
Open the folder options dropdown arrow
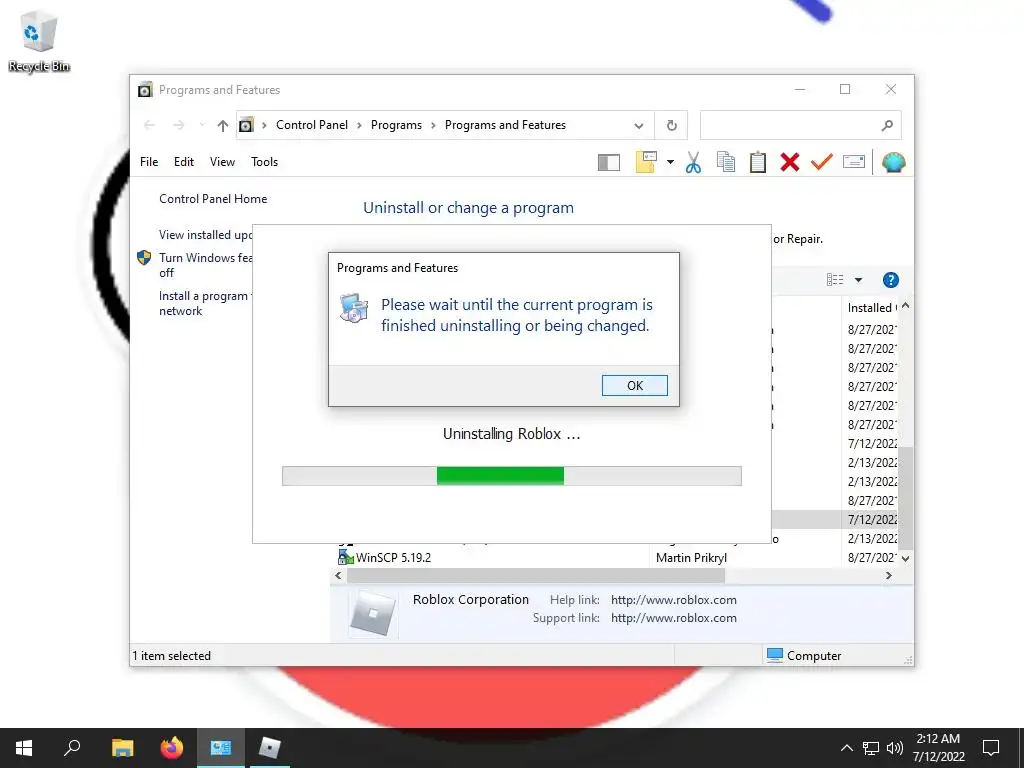pos(670,162)
